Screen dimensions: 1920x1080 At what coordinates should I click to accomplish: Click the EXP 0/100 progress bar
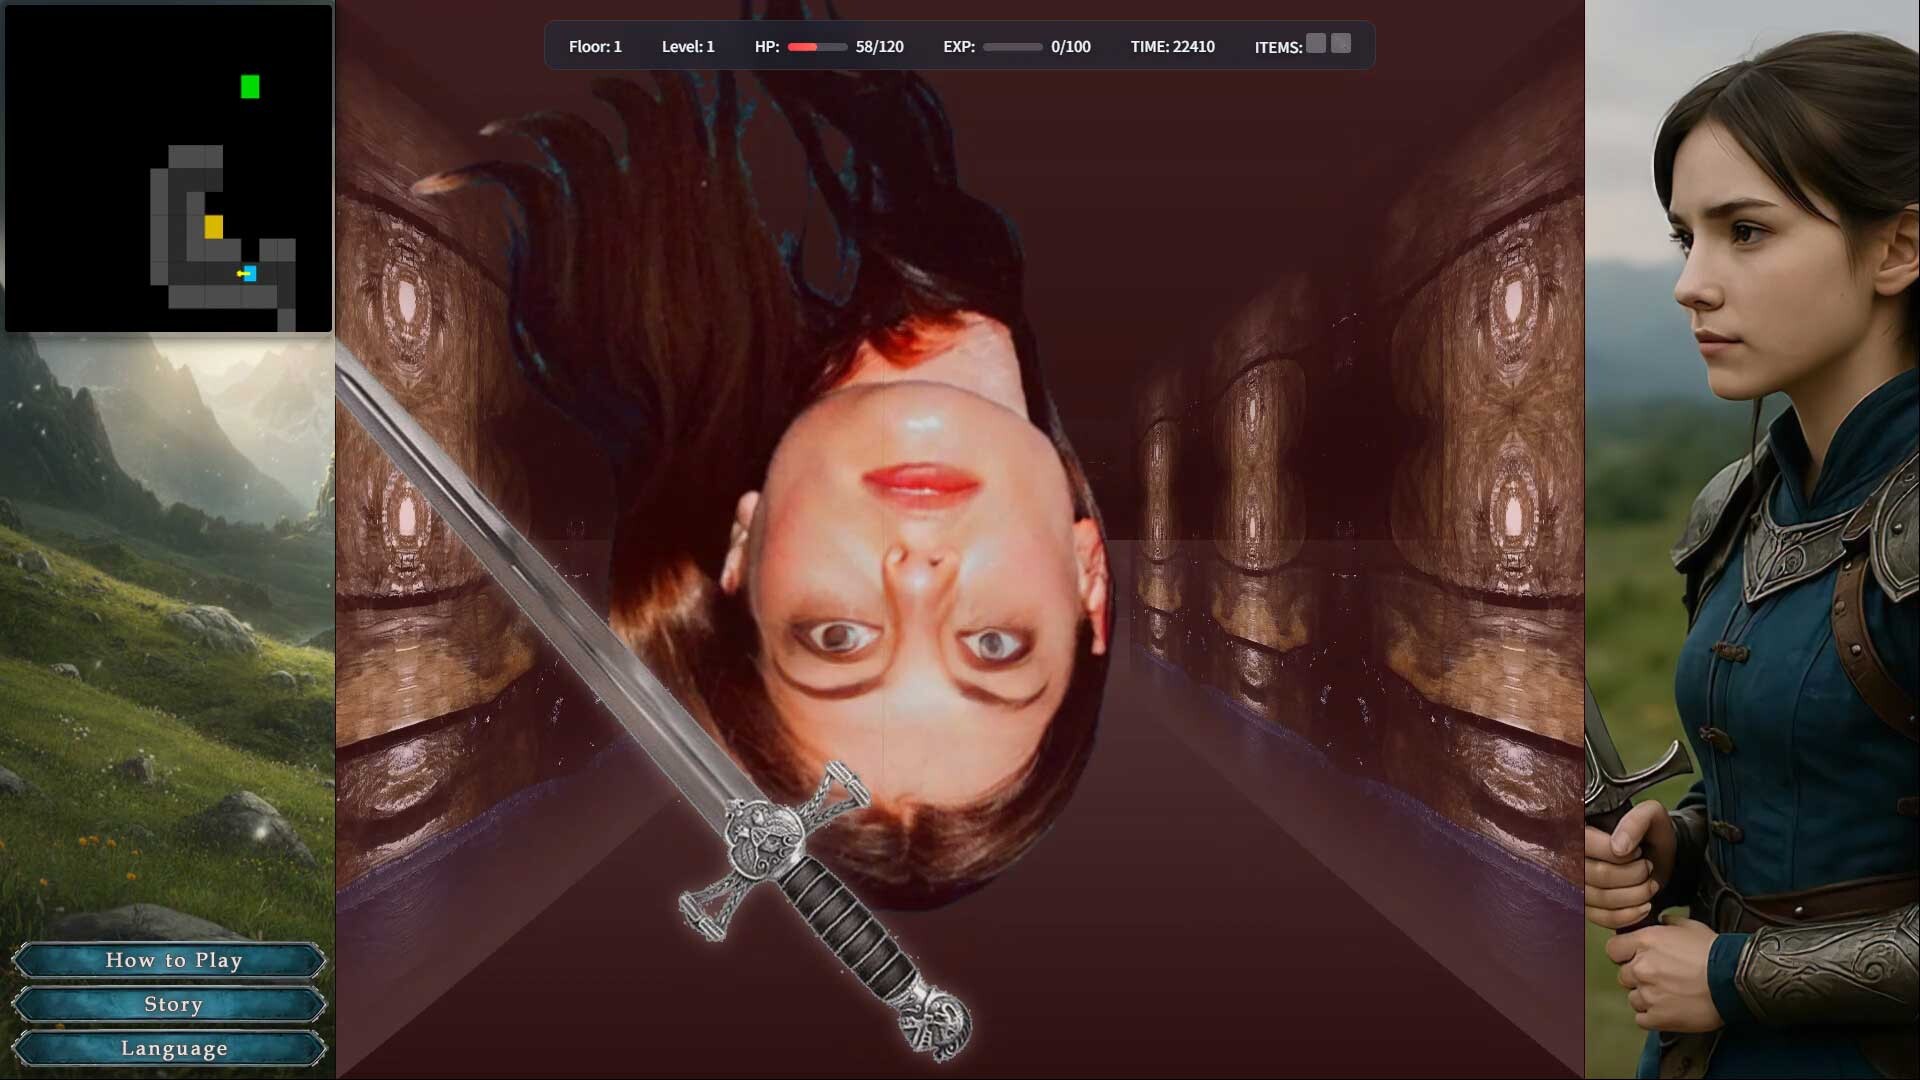[1012, 46]
